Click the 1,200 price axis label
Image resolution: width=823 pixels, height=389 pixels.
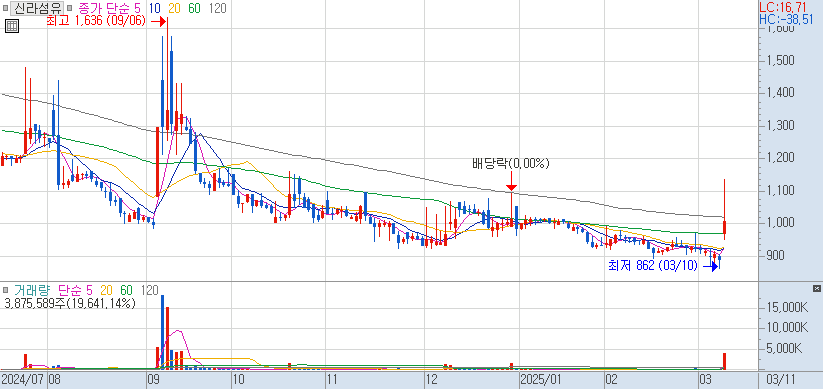pyautogui.click(x=779, y=158)
